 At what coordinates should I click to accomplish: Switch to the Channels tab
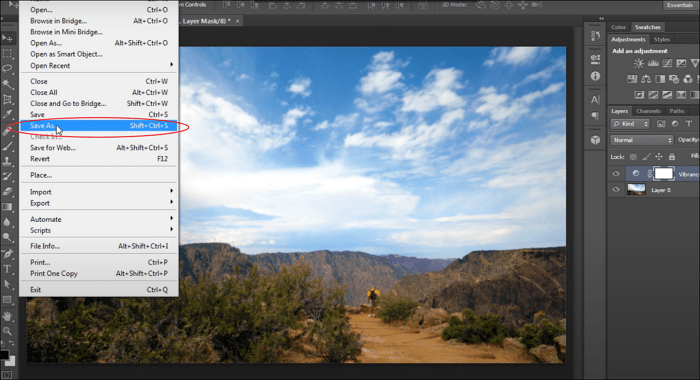click(x=648, y=111)
